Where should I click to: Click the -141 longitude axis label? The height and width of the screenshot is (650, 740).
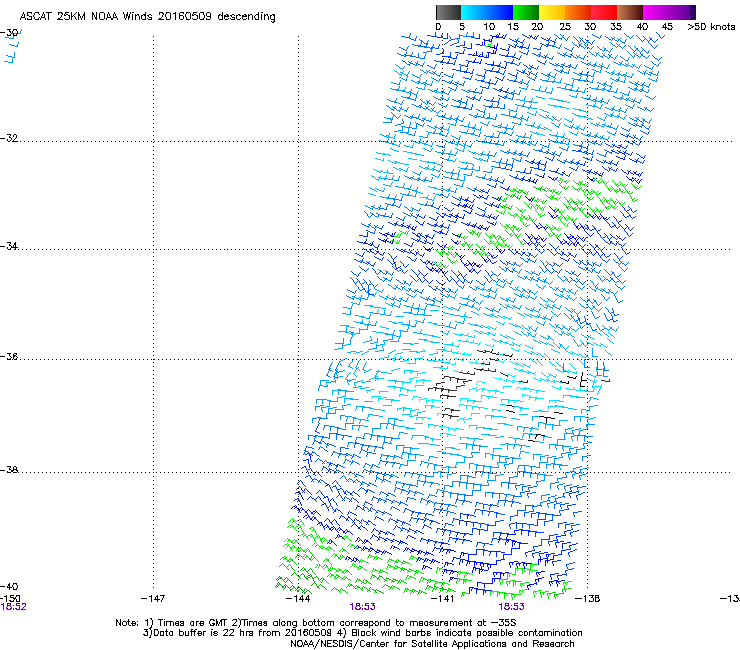[x=442, y=599]
